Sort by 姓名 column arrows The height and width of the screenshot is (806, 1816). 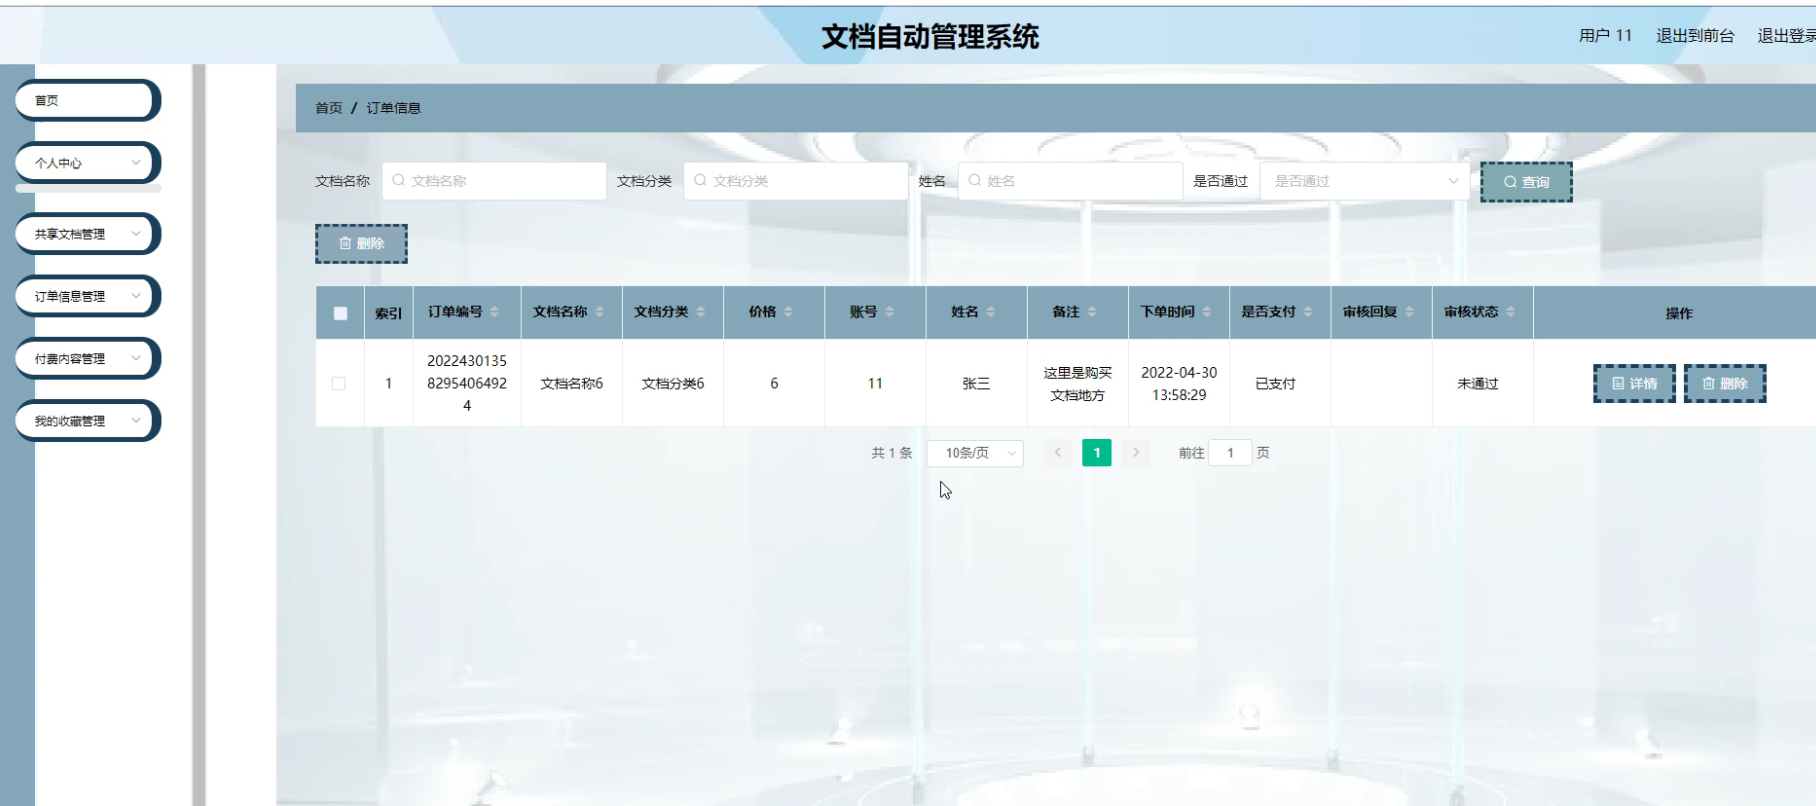991,312
